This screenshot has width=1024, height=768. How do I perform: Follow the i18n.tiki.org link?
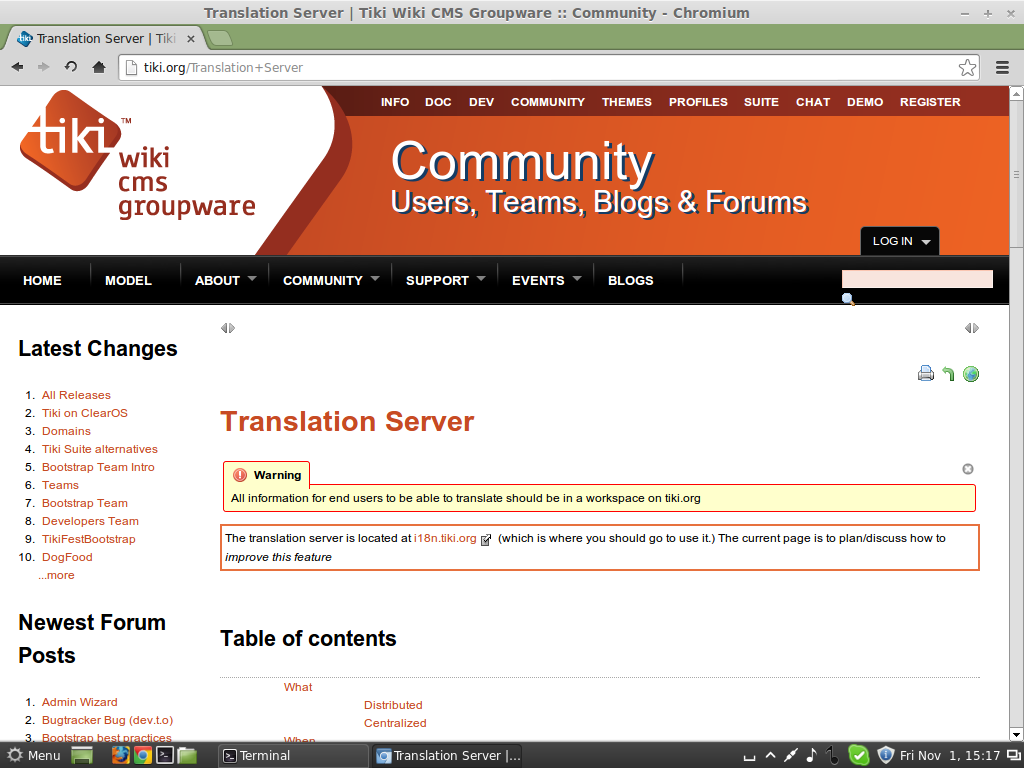tap(445, 538)
